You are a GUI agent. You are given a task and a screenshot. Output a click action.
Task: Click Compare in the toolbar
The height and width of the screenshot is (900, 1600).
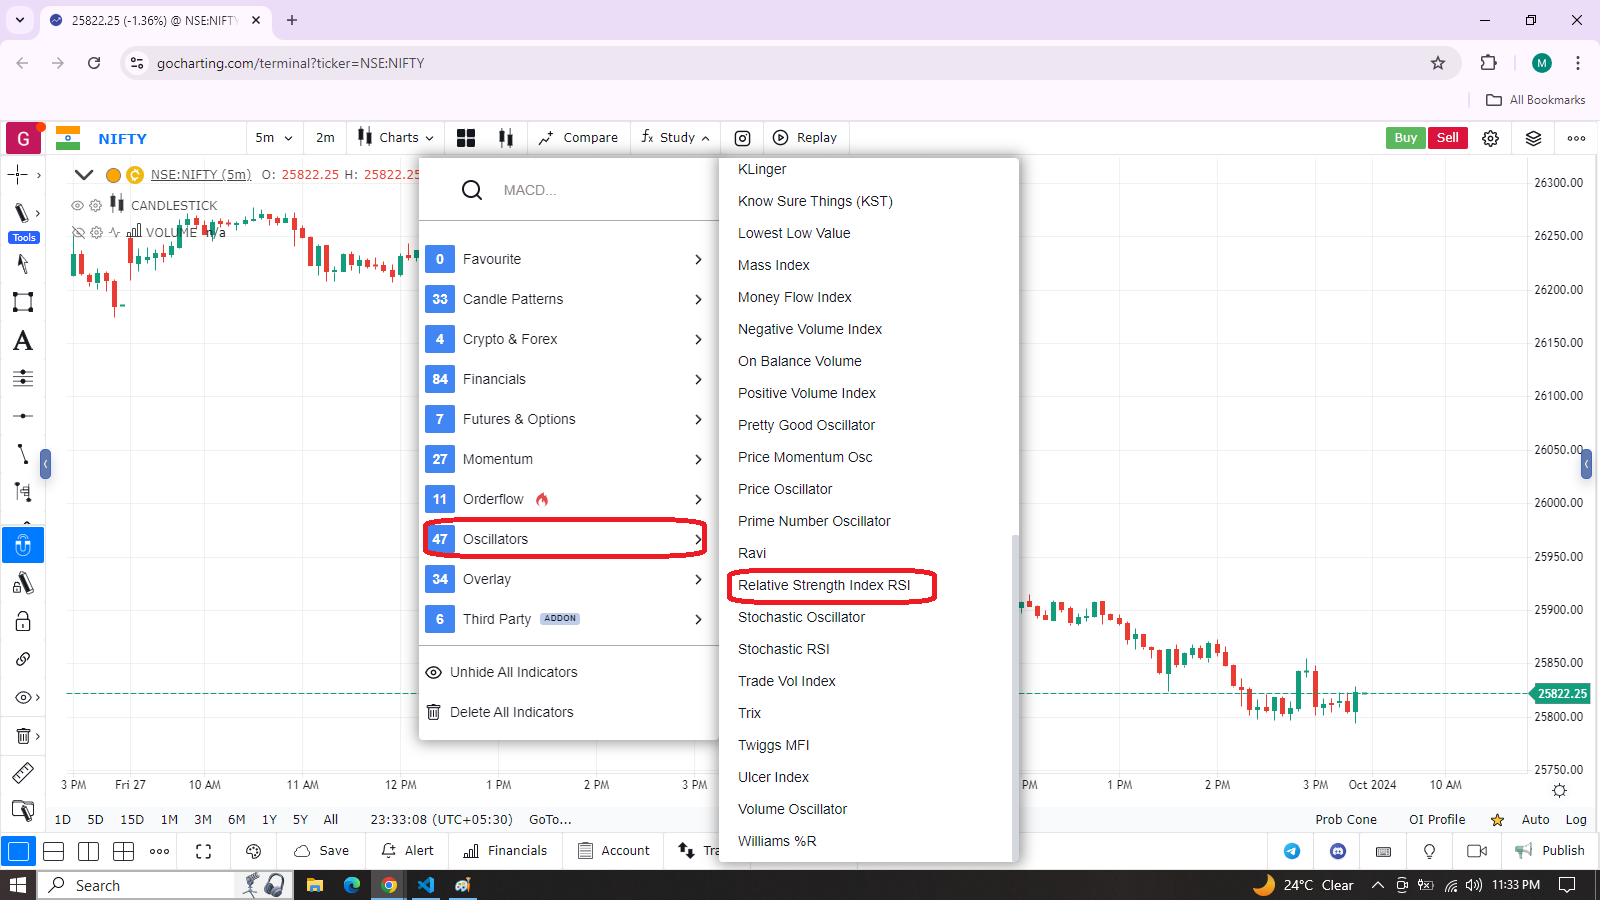click(x=578, y=138)
